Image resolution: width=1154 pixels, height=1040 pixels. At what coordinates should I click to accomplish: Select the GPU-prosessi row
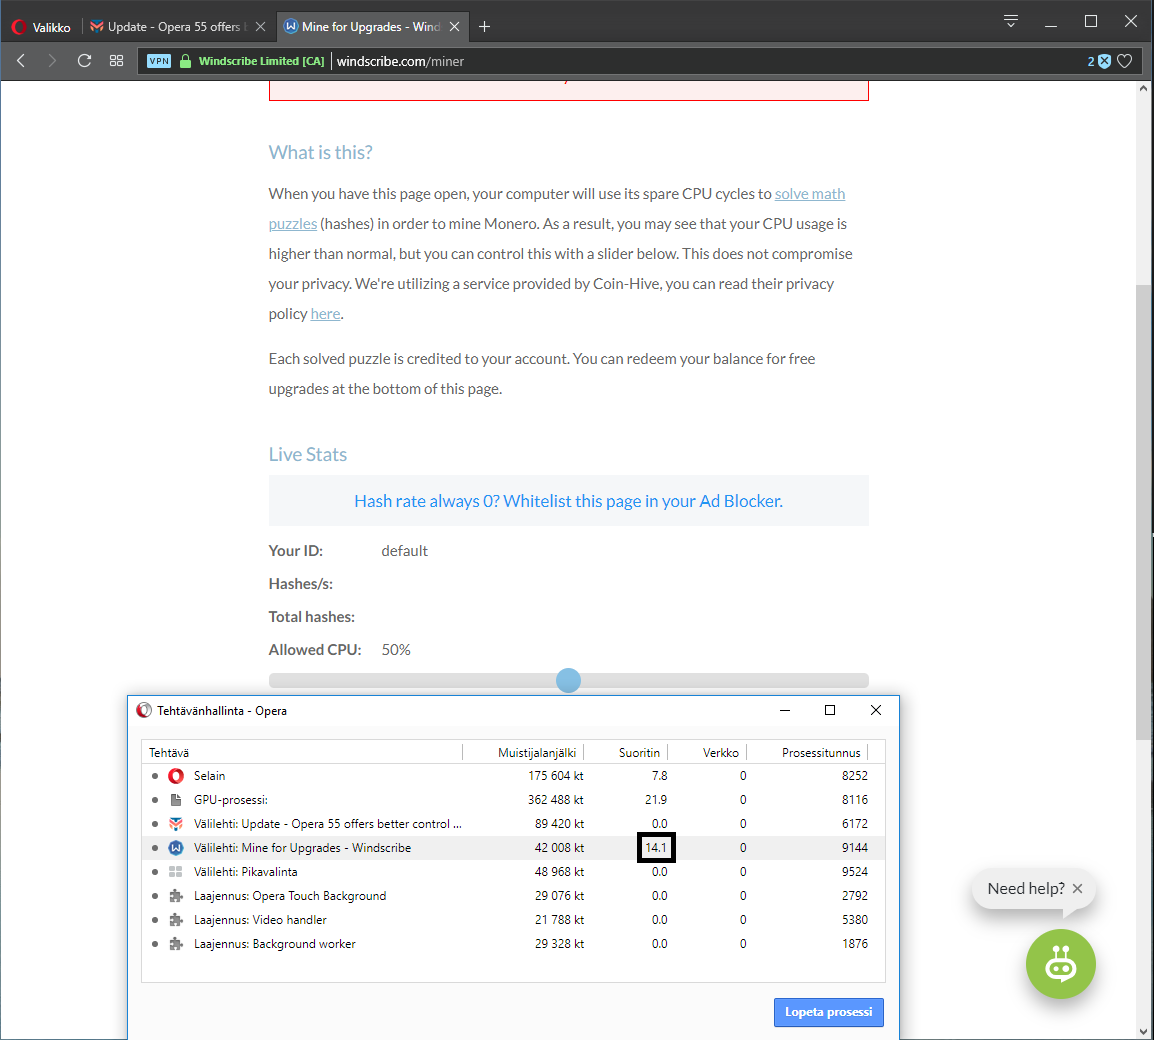pos(513,800)
